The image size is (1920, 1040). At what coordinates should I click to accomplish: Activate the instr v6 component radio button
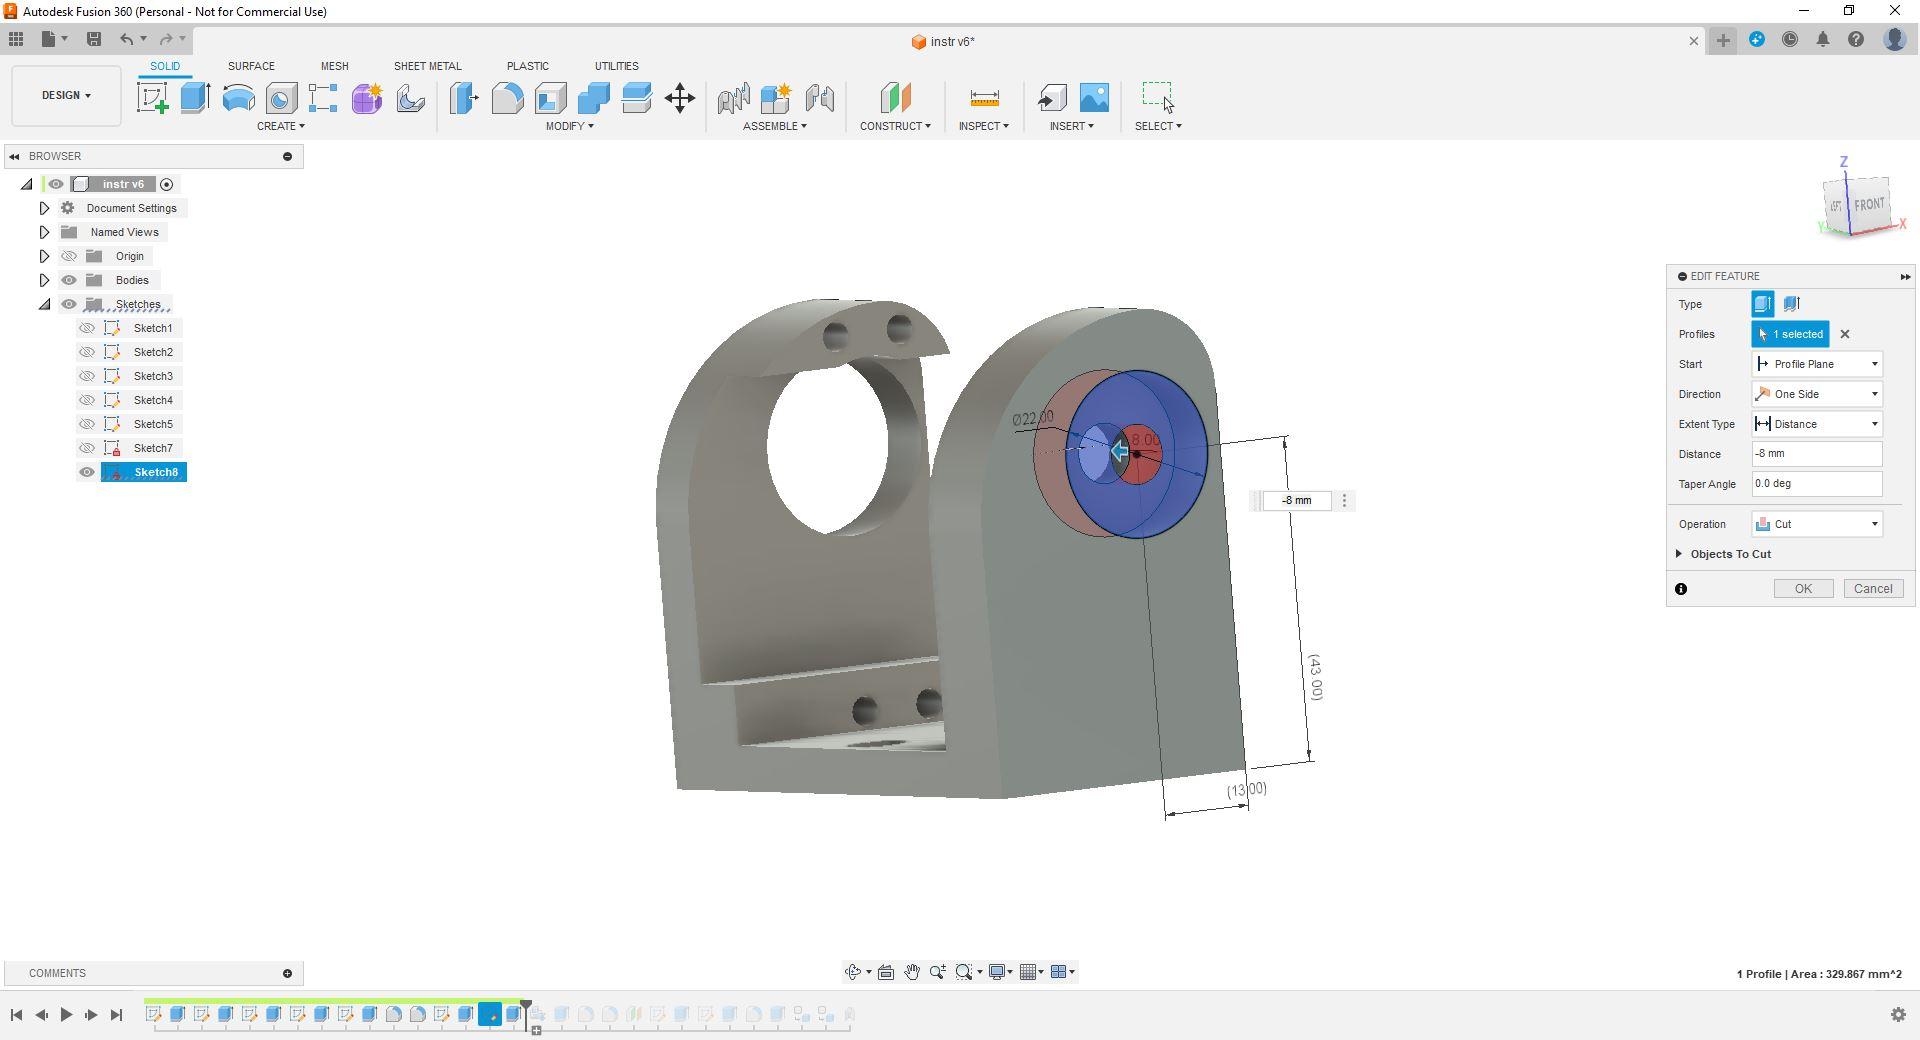pos(167,184)
